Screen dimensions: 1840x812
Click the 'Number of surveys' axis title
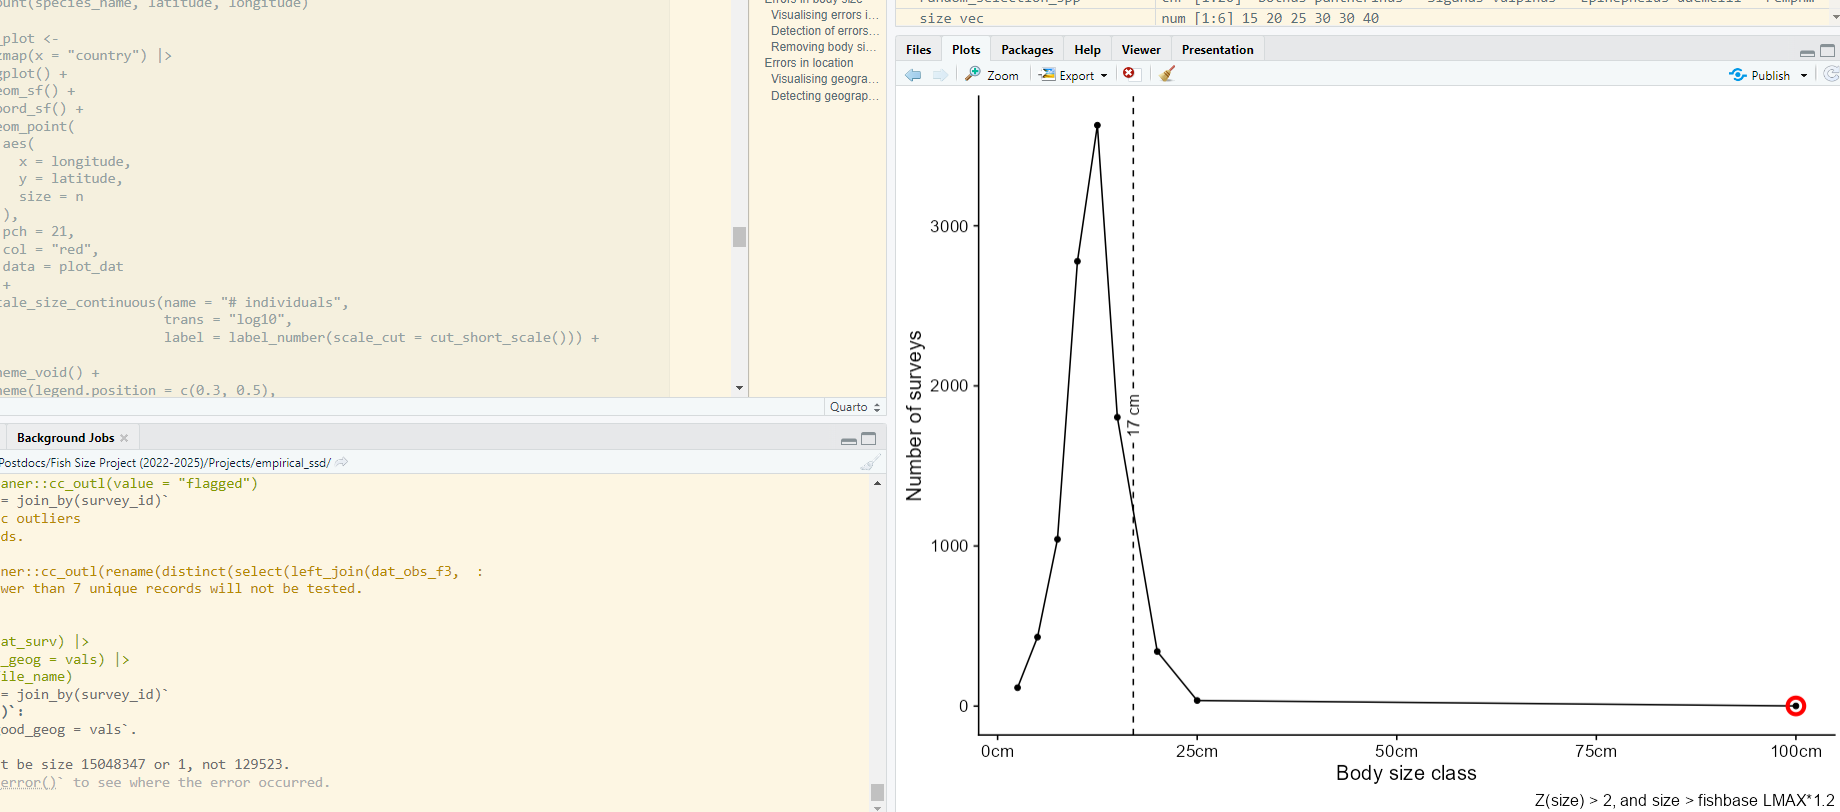tap(914, 416)
